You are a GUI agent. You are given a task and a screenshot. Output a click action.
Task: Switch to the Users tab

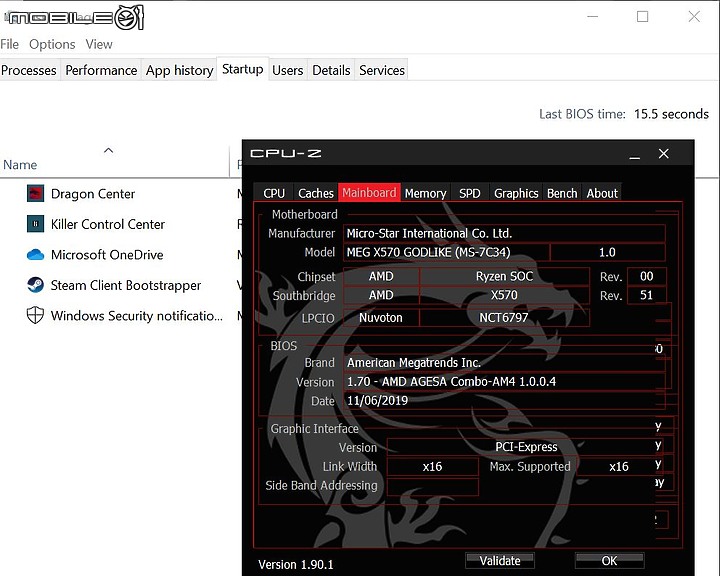287,70
